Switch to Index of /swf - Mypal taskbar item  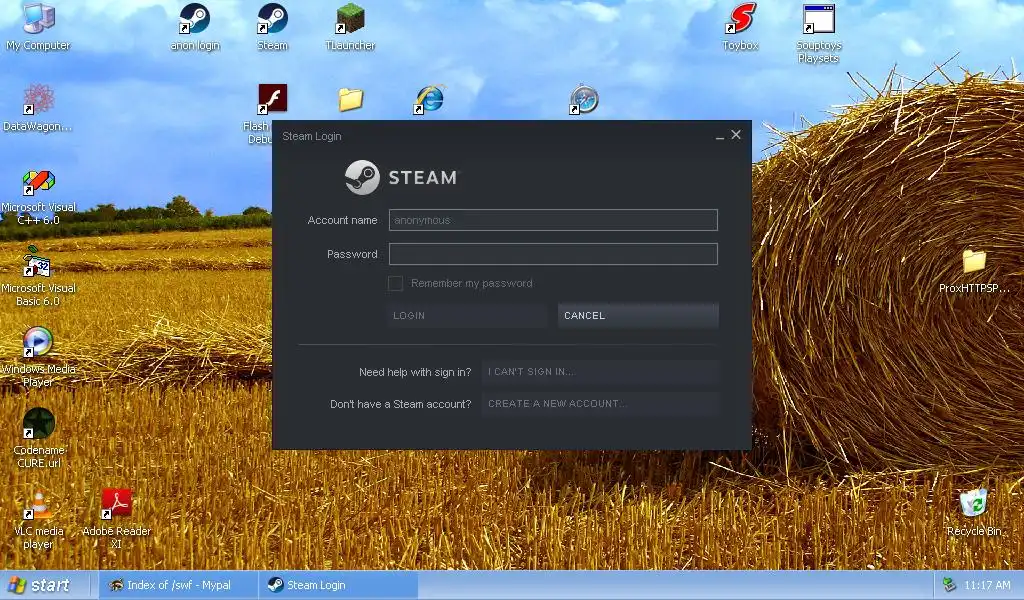178,585
